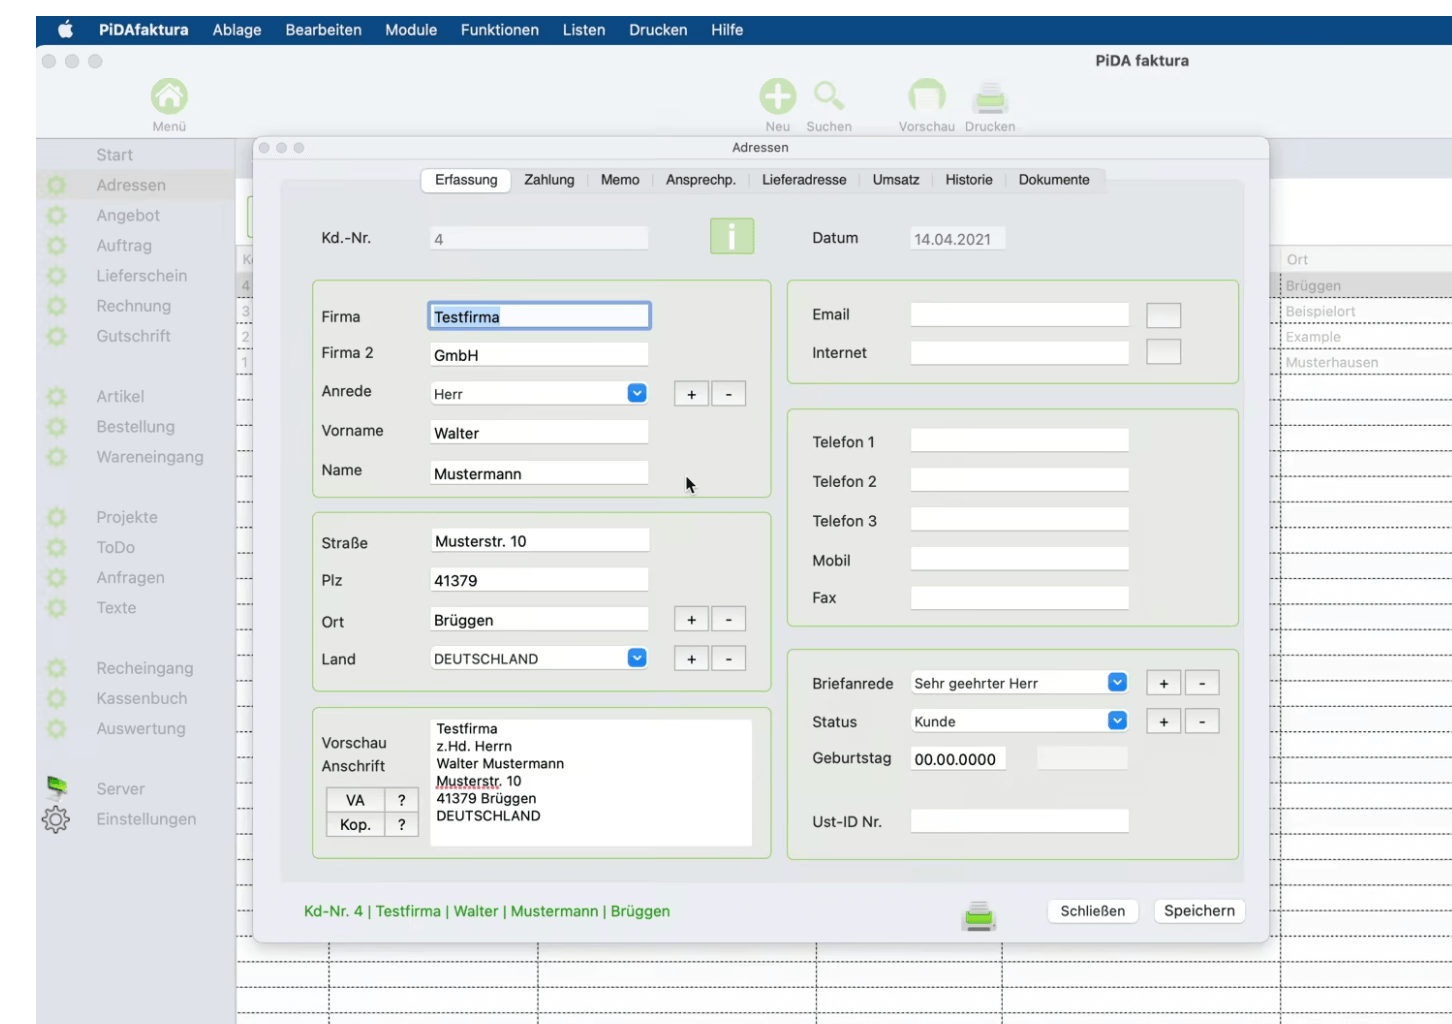1452x1024 pixels.
Task: Open the Lieferadresse tab
Action: (803, 180)
